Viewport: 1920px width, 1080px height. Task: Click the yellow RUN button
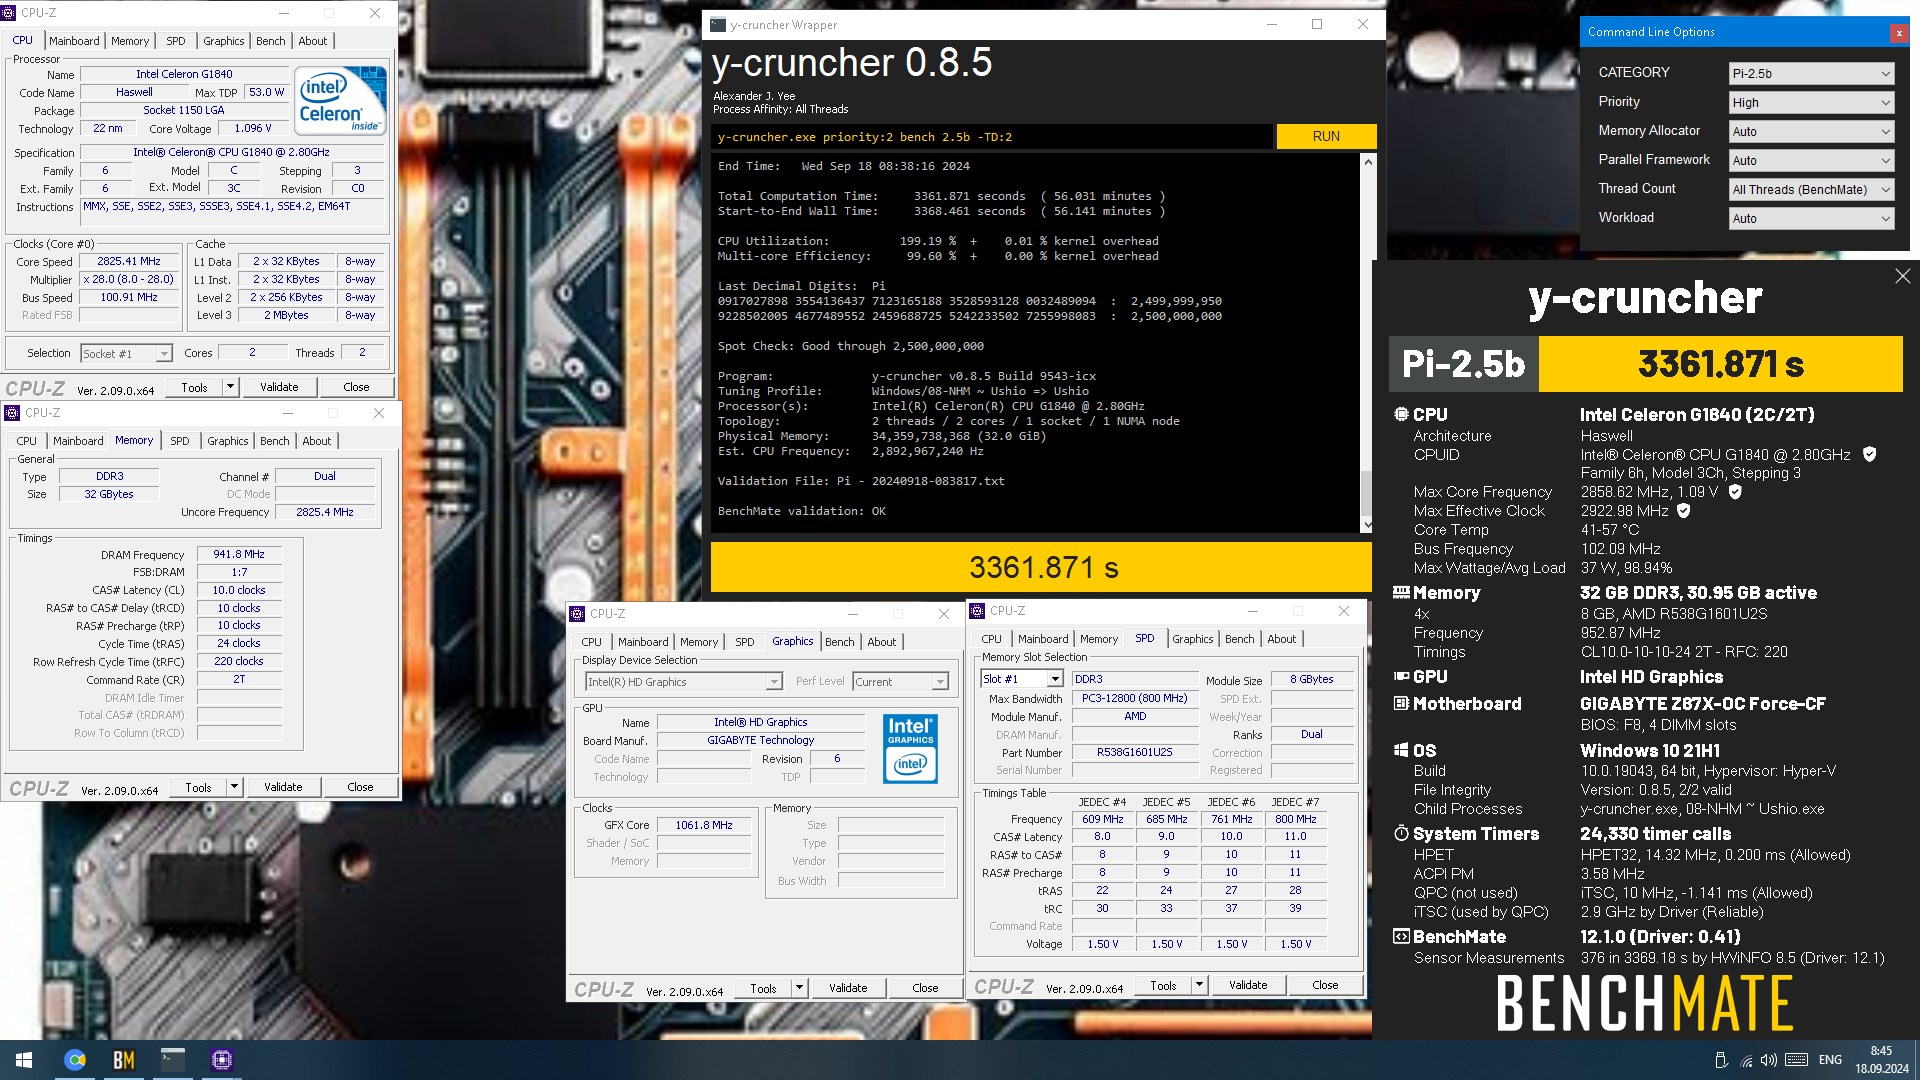(x=1326, y=136)
